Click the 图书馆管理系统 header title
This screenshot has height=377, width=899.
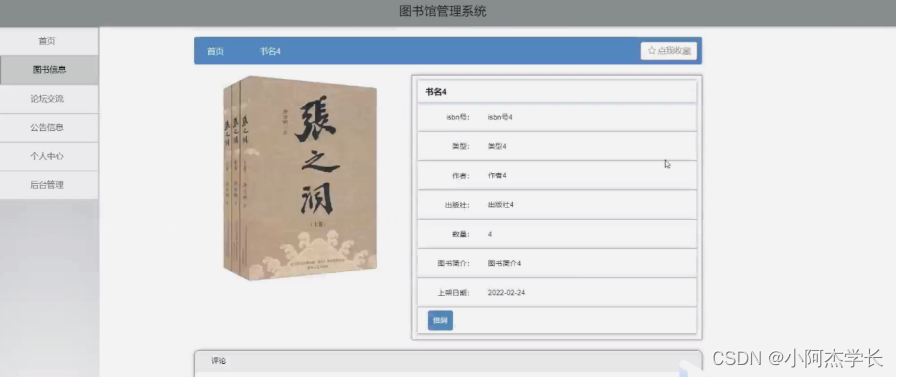(443, 11)
